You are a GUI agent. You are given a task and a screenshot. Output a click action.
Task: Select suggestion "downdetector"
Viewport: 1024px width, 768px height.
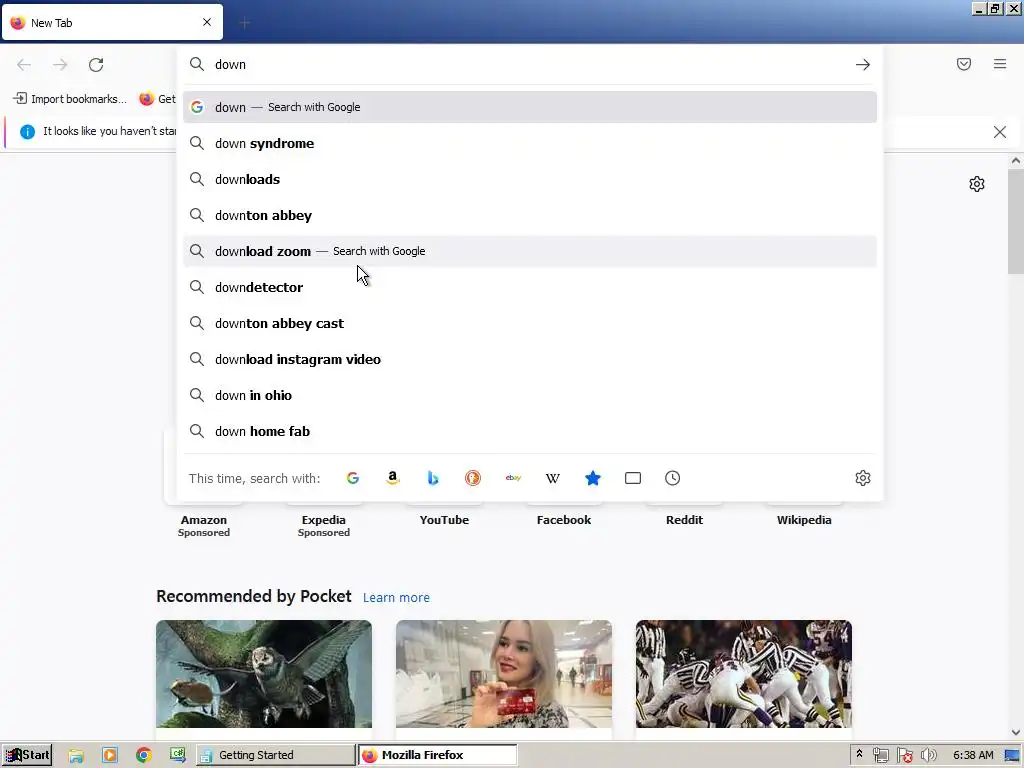point(530,287)
